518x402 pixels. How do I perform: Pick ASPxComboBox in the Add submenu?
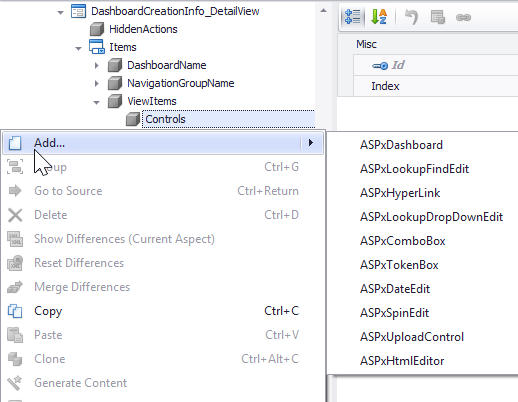[x=403, y=241]
